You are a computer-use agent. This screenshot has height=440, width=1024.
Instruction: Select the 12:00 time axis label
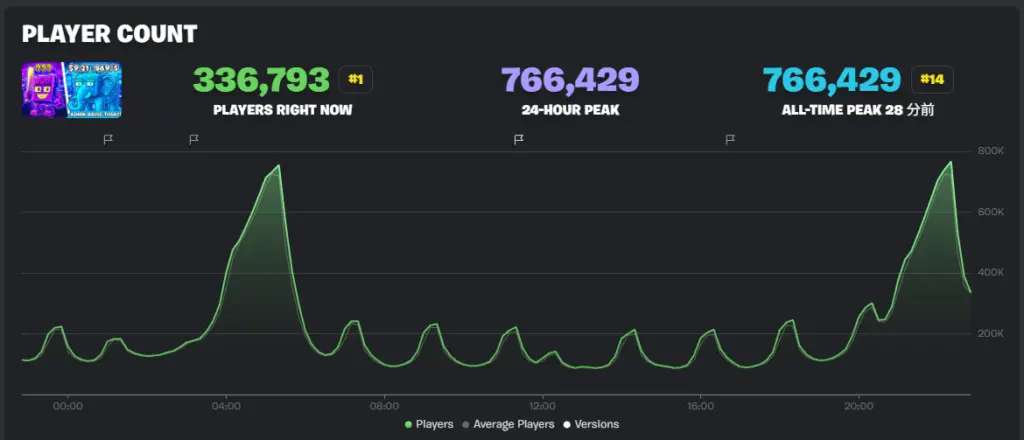pyautogui.click(x=542, y=406)
